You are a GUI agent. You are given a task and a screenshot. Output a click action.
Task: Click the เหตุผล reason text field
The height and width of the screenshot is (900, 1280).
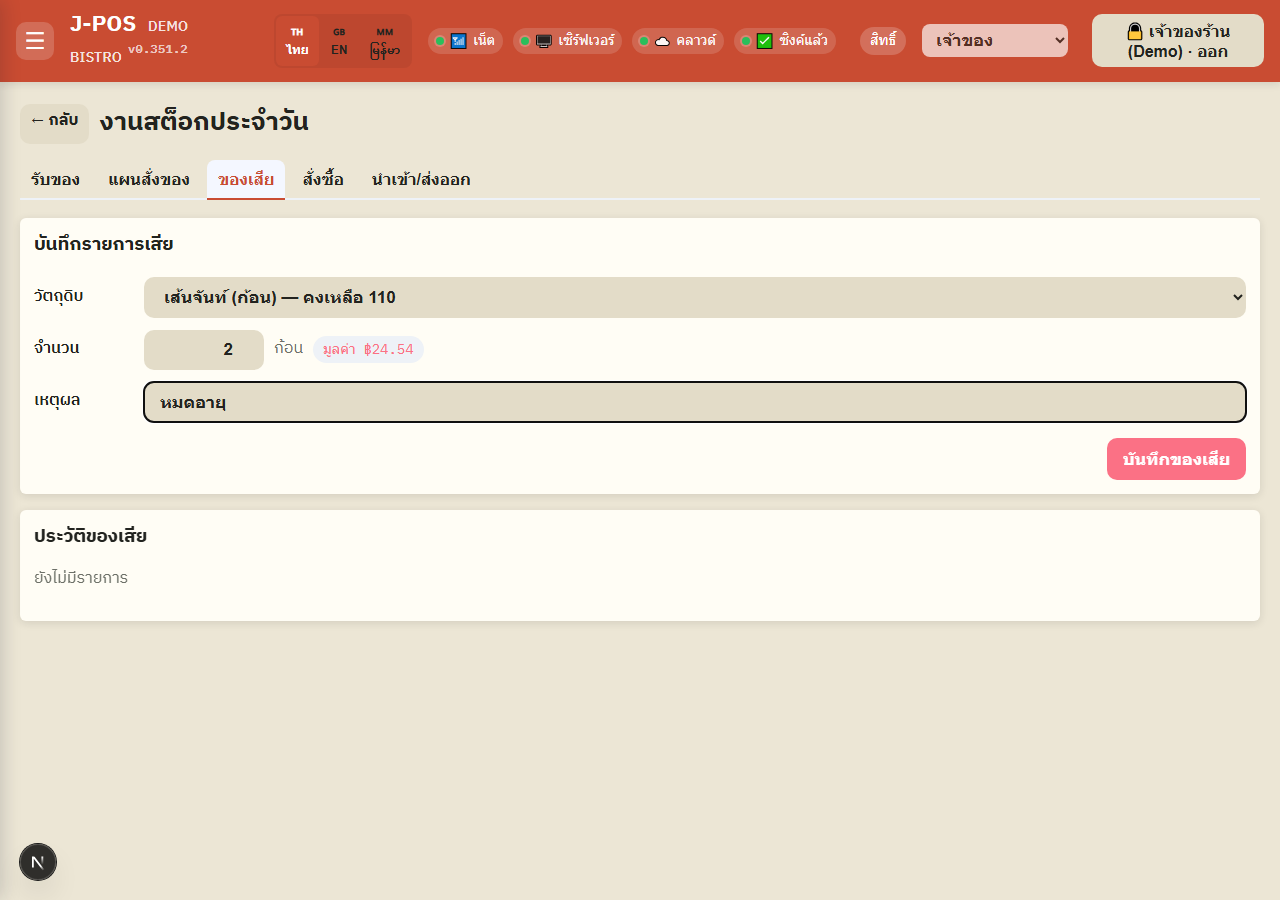[695, 402]
